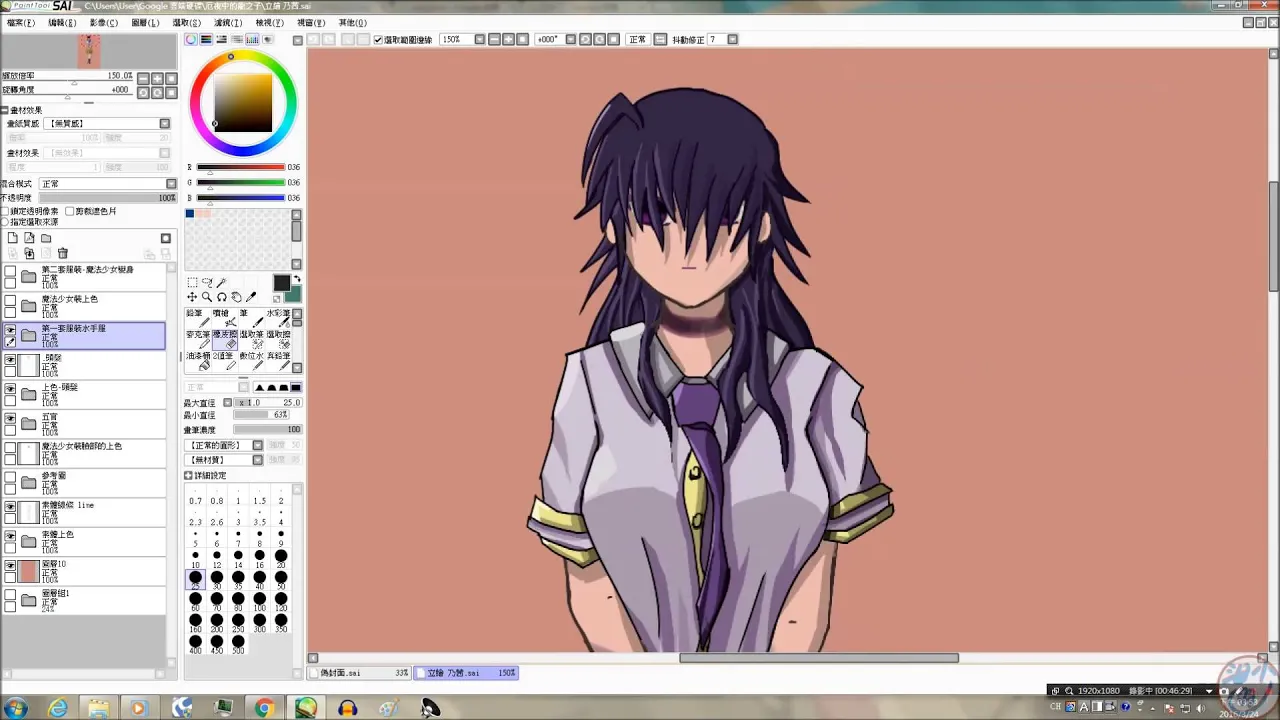Create a new layer folder
The height and width of the screenshot is (720, 1280).
(45, 238)
